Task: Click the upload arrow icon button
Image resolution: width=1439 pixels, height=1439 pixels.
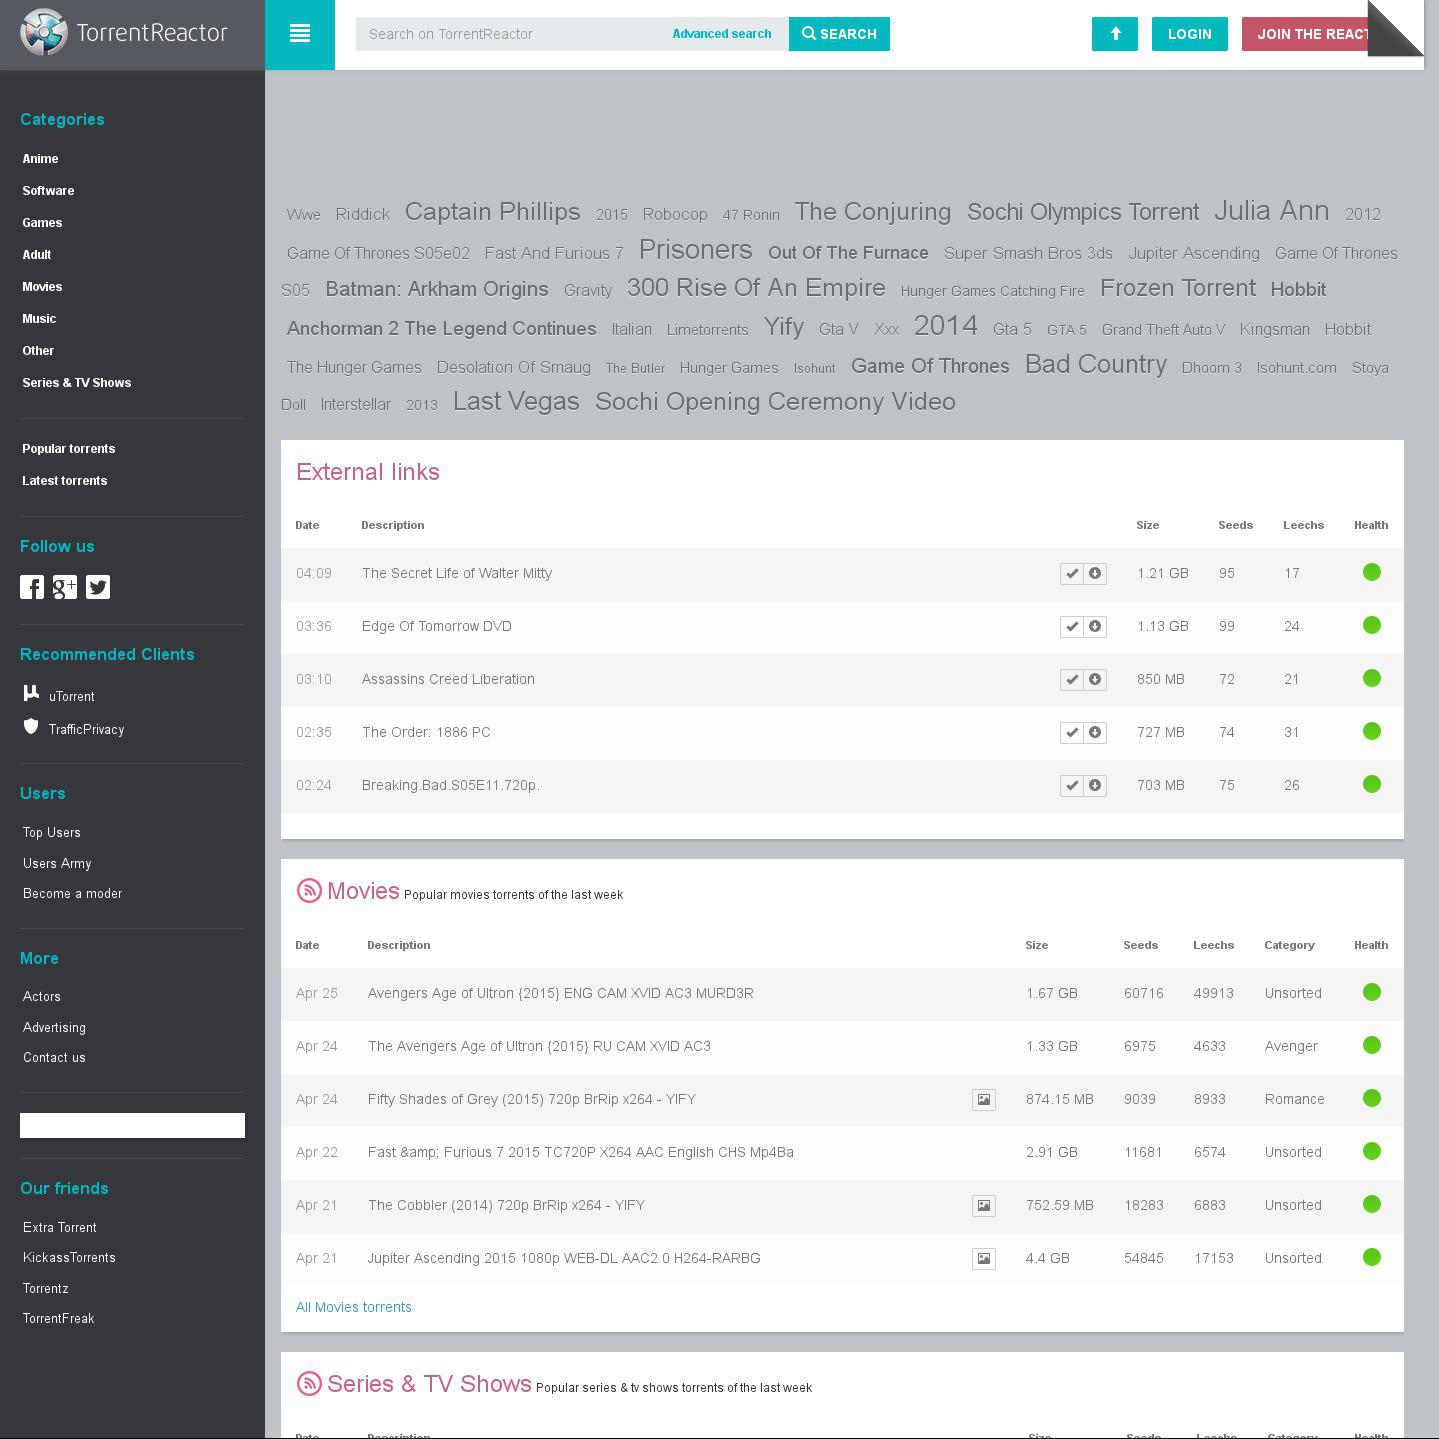Action: pyautogui.click(x=1114, y=34)
